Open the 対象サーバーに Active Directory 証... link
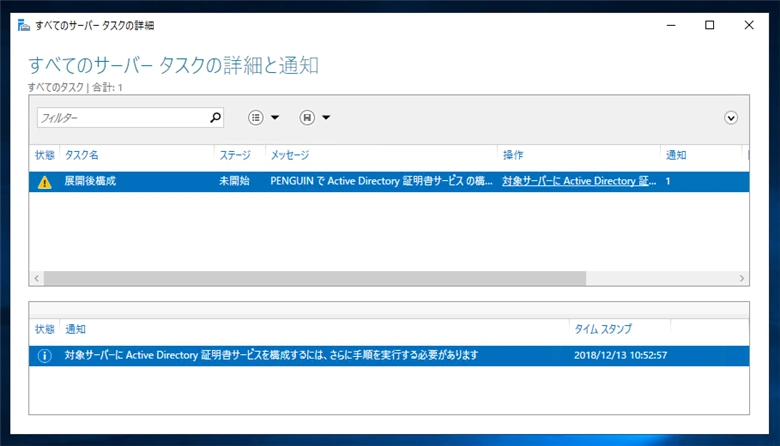The height and width of the screenshot is (446, 780). click(x=579, y=181)
